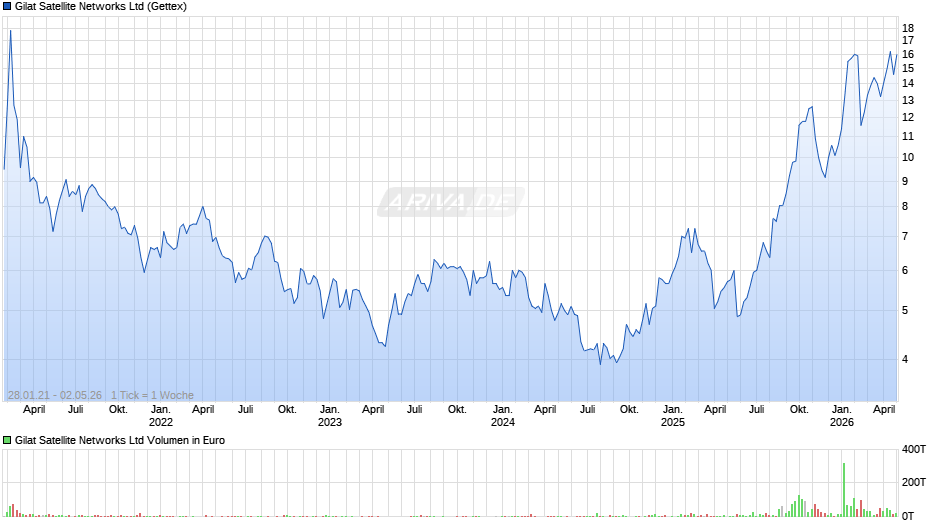Click the volume axis label 400T

[x=914, y=449]
